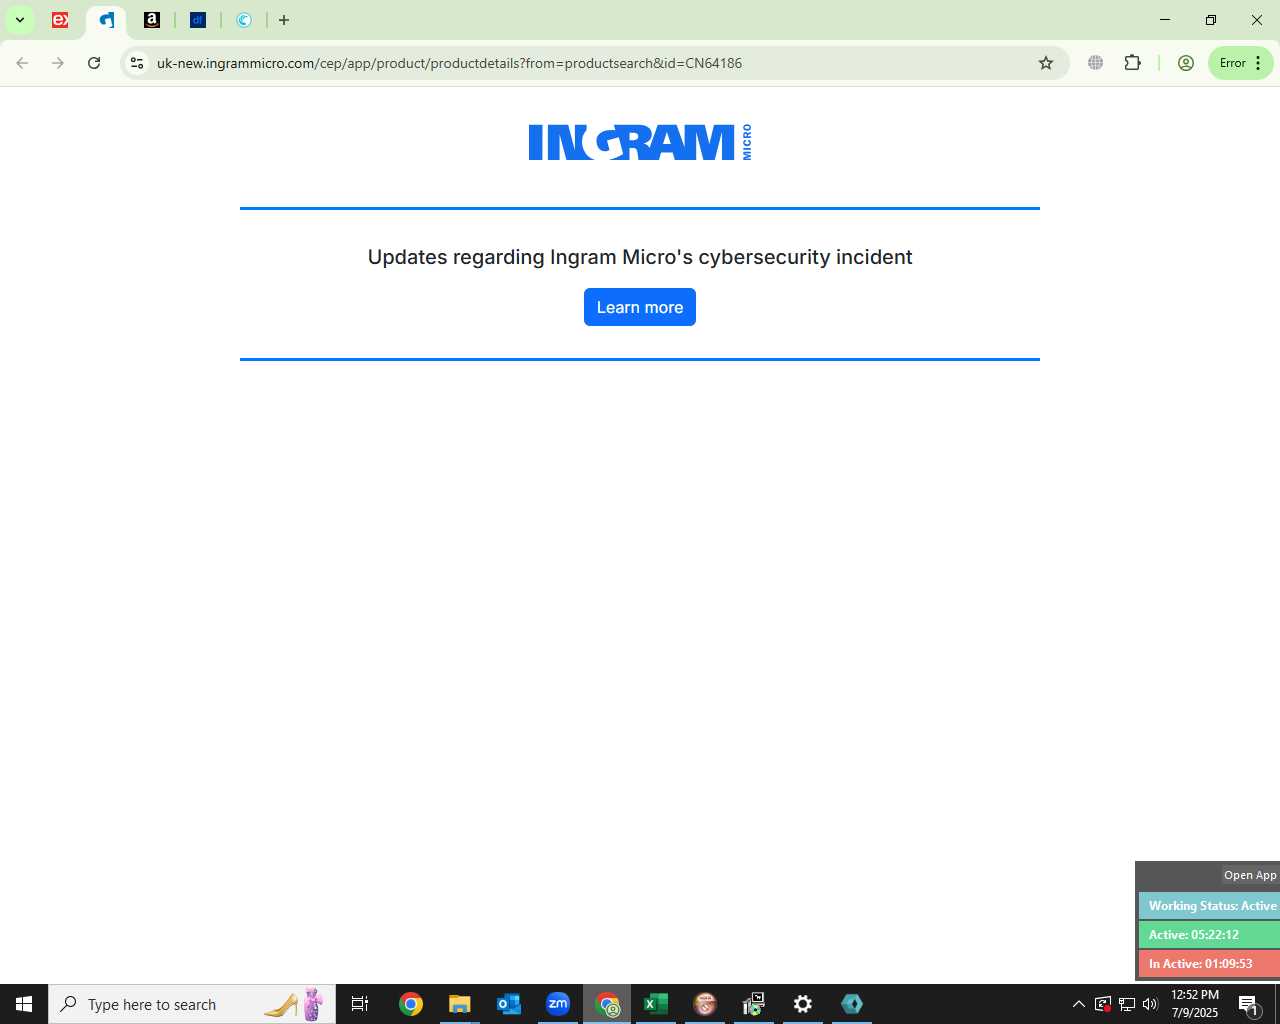Switch to the dark blue 'df' tab
The image size is (1280, 1024).
(x=198, y=20)
